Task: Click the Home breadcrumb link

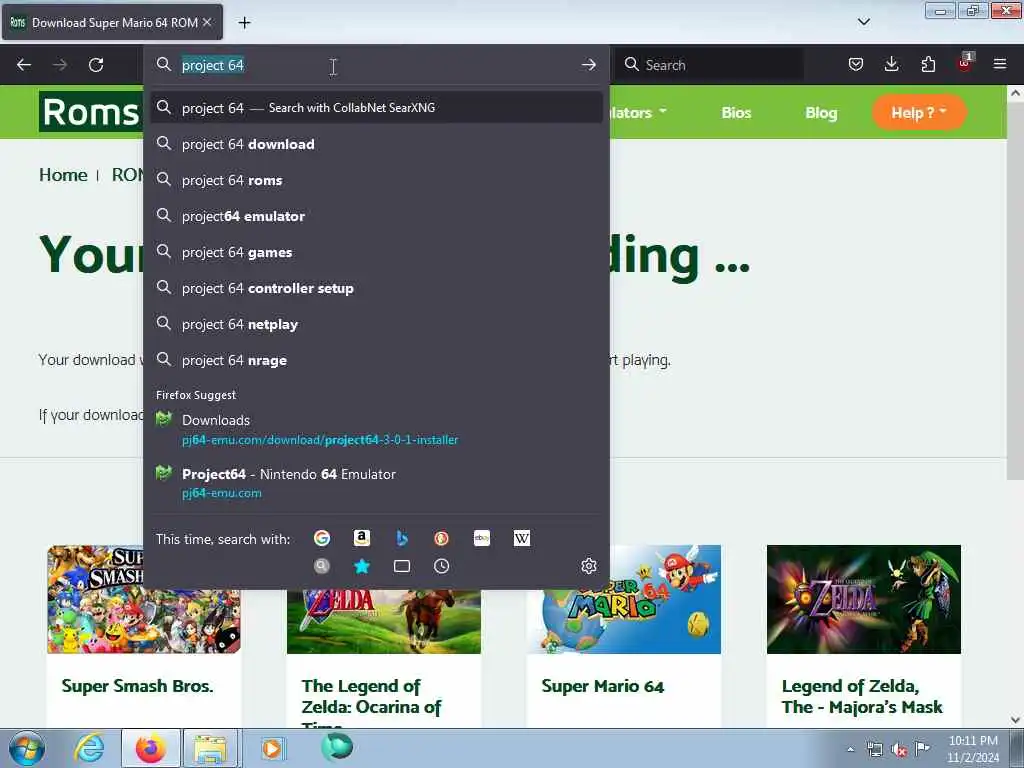Action: 63,175
